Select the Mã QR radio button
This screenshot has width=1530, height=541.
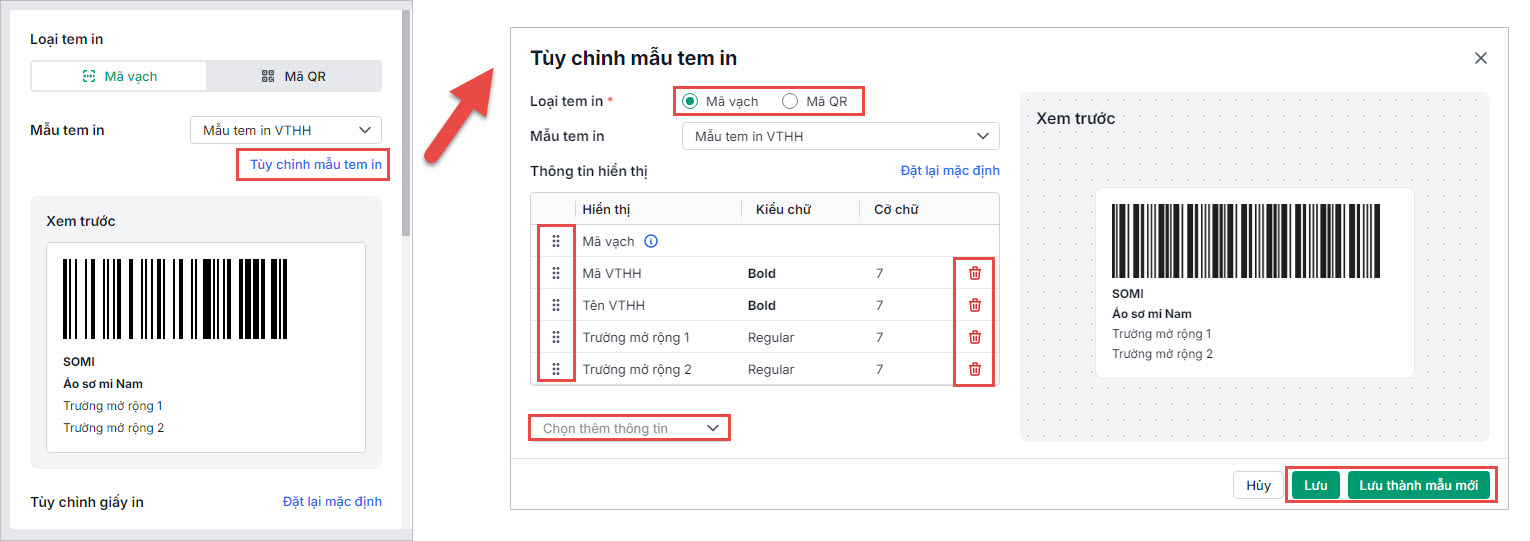coord(790,101)
